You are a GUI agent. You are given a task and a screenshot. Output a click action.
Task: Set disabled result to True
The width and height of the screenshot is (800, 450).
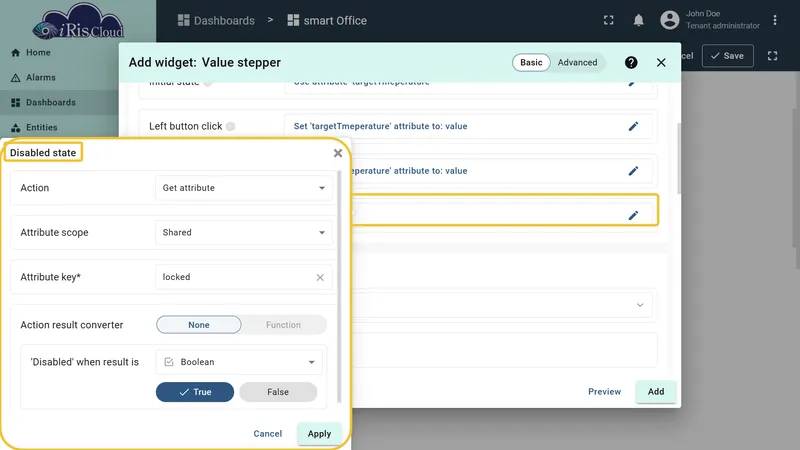[195, 392]
